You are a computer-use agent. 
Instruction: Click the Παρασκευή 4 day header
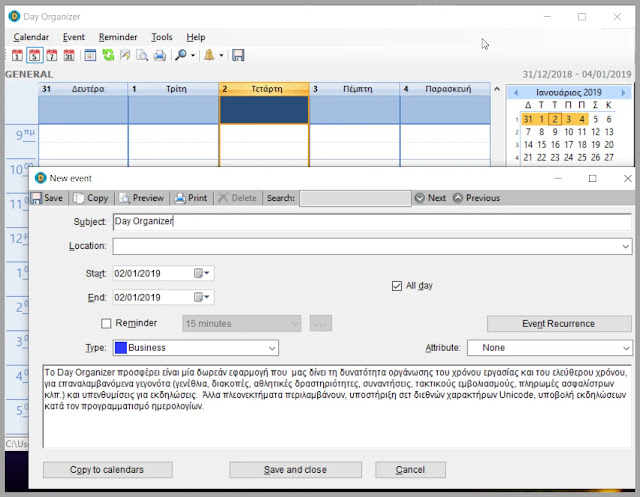pos(445,89)
